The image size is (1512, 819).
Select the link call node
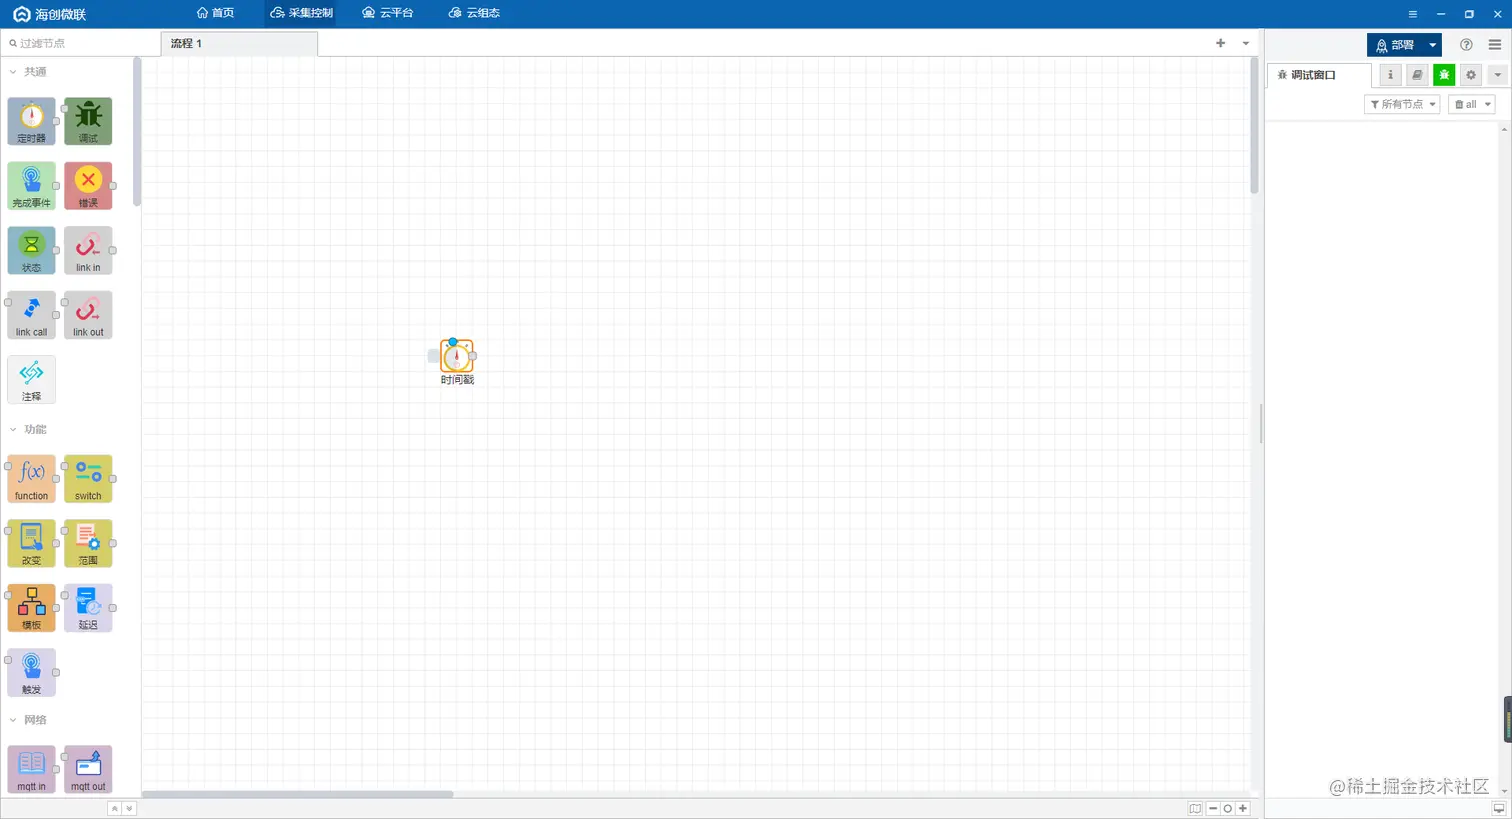[x=31, y=315]
